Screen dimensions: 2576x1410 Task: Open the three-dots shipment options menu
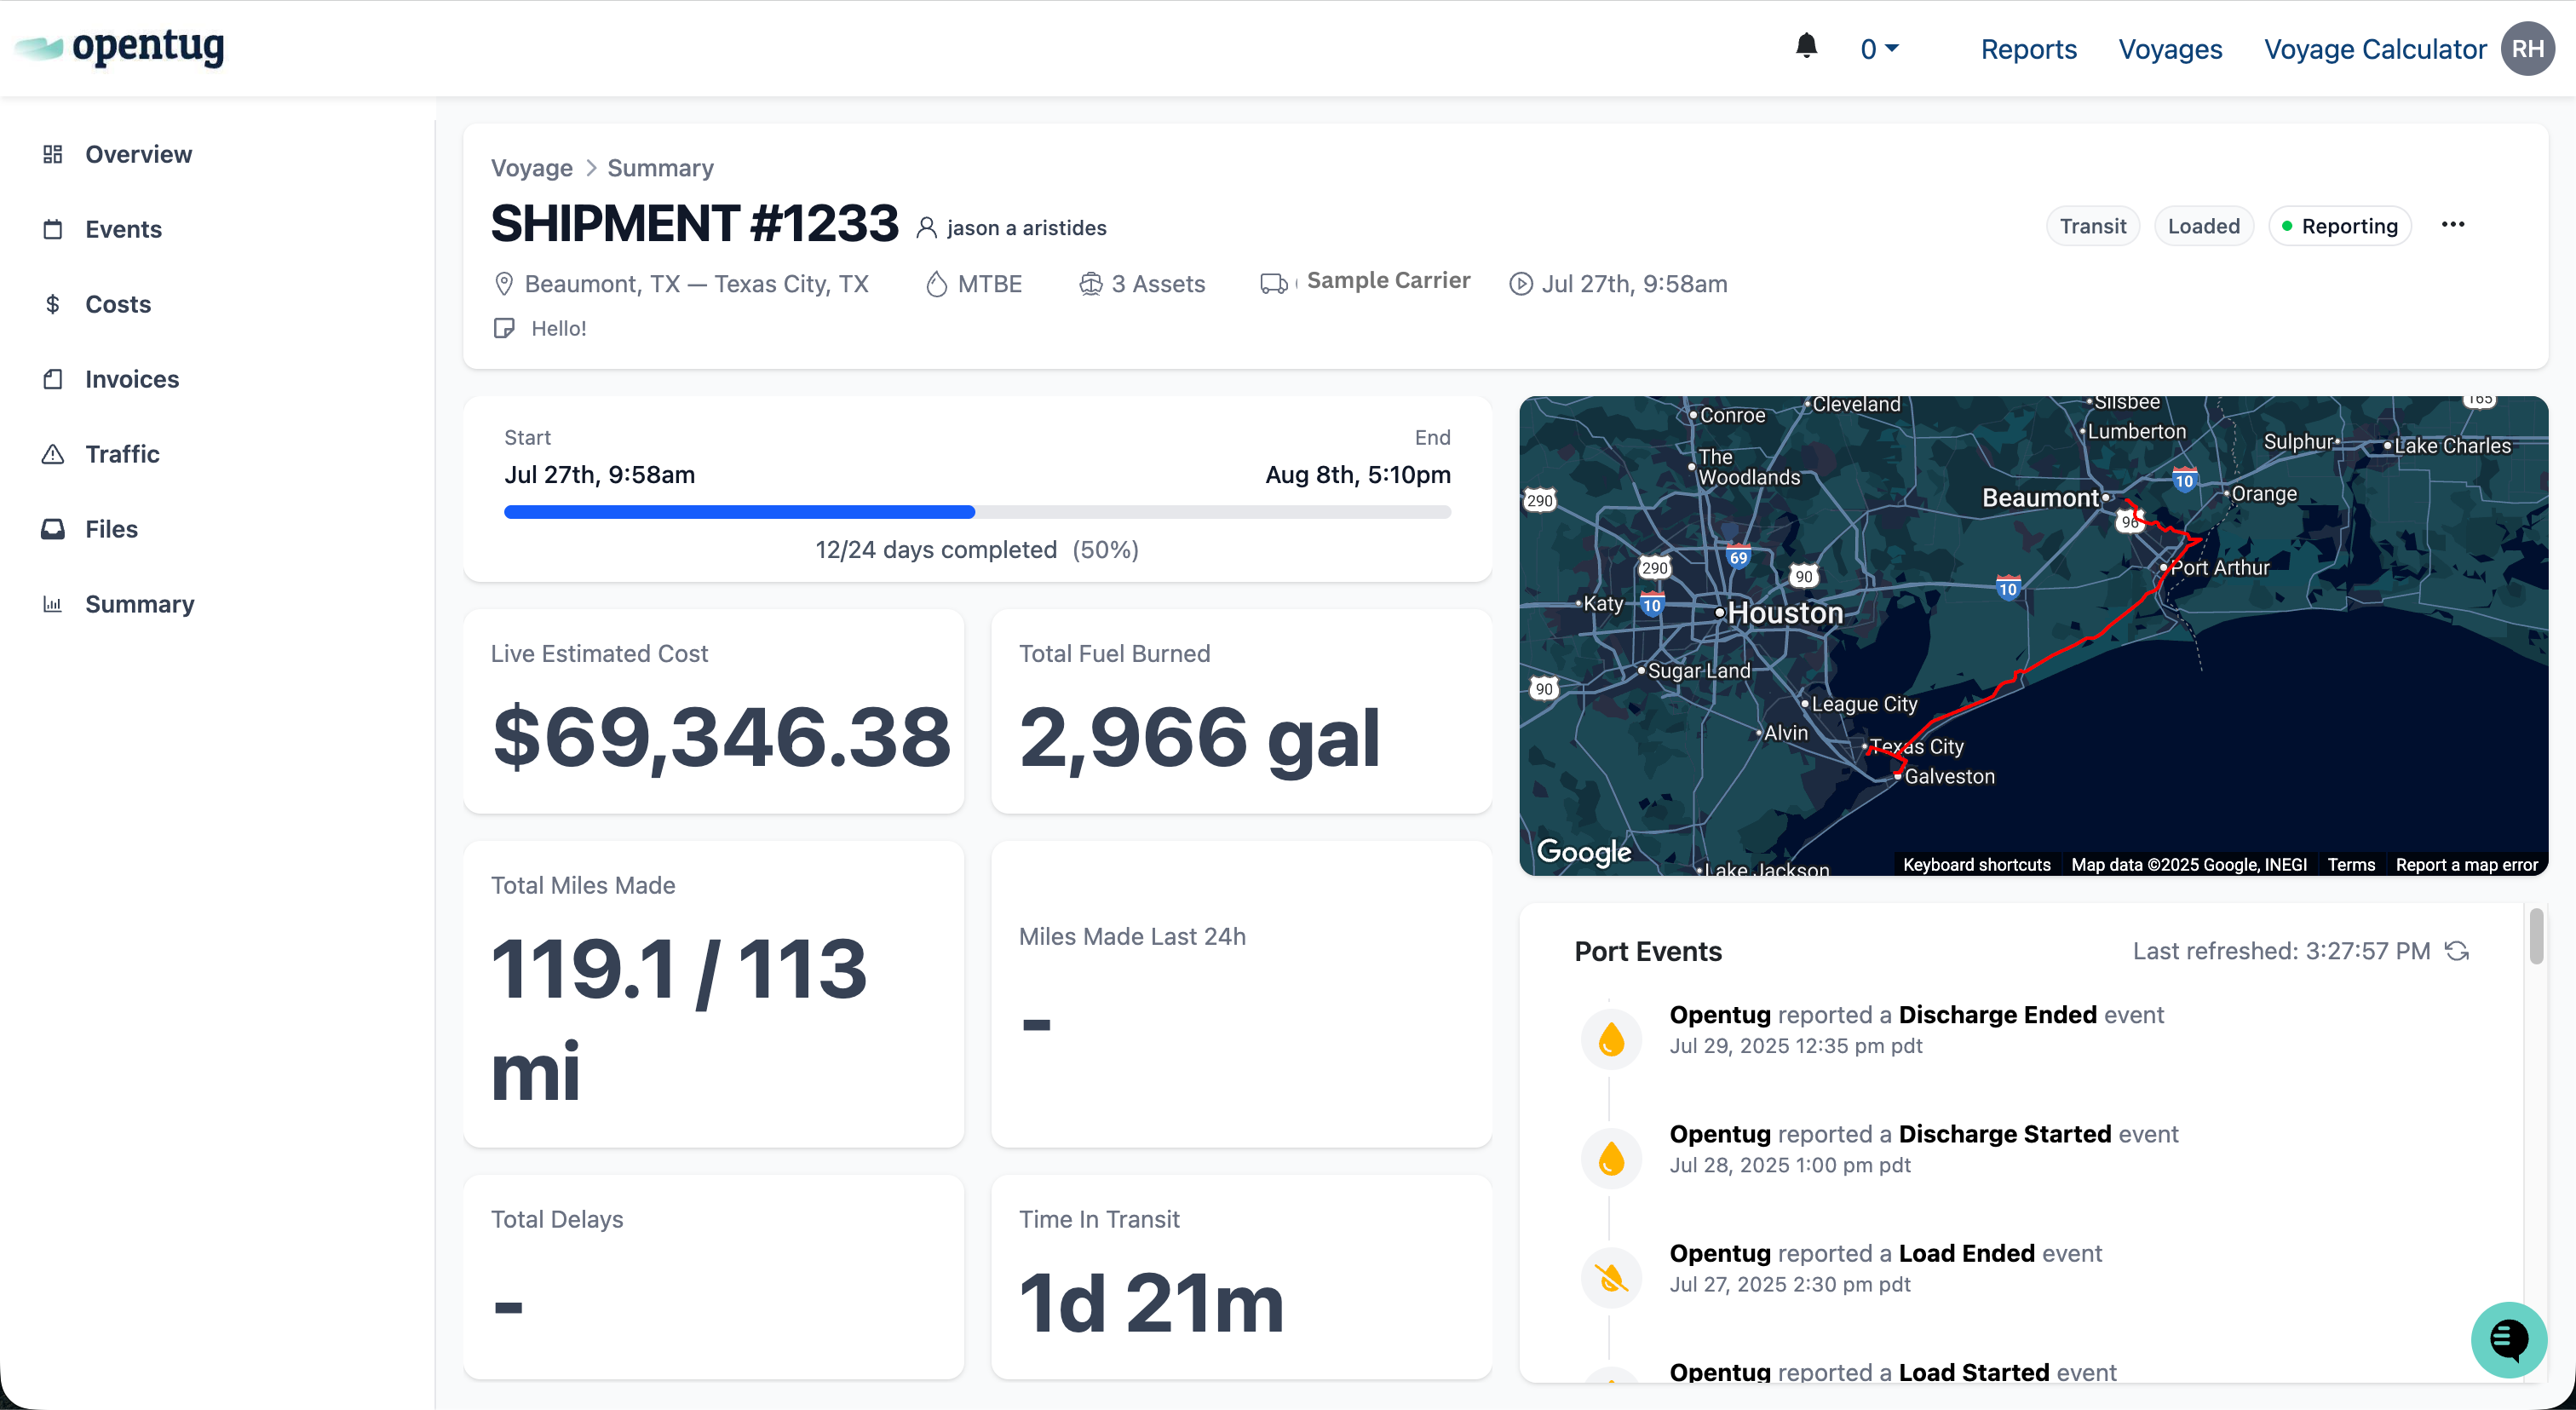[2452, 225]
